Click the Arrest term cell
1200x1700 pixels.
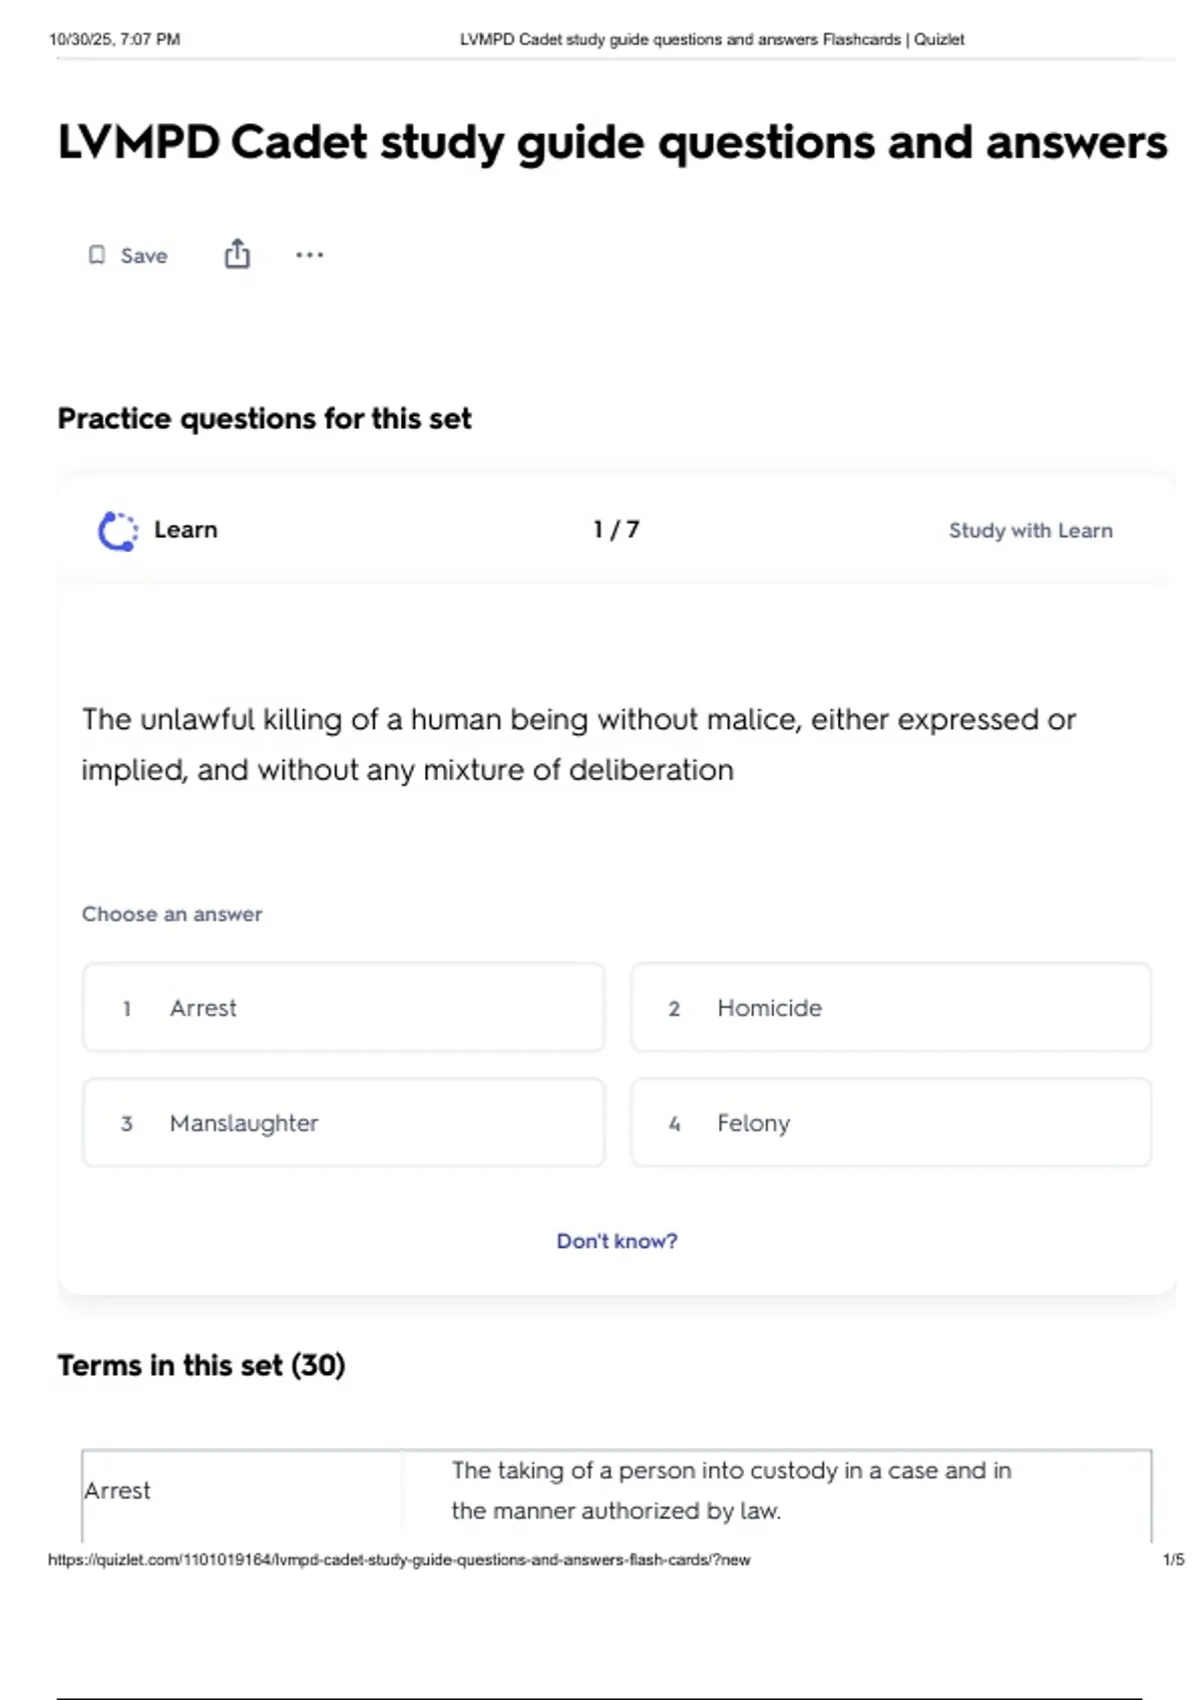(x=242, y=1491)
